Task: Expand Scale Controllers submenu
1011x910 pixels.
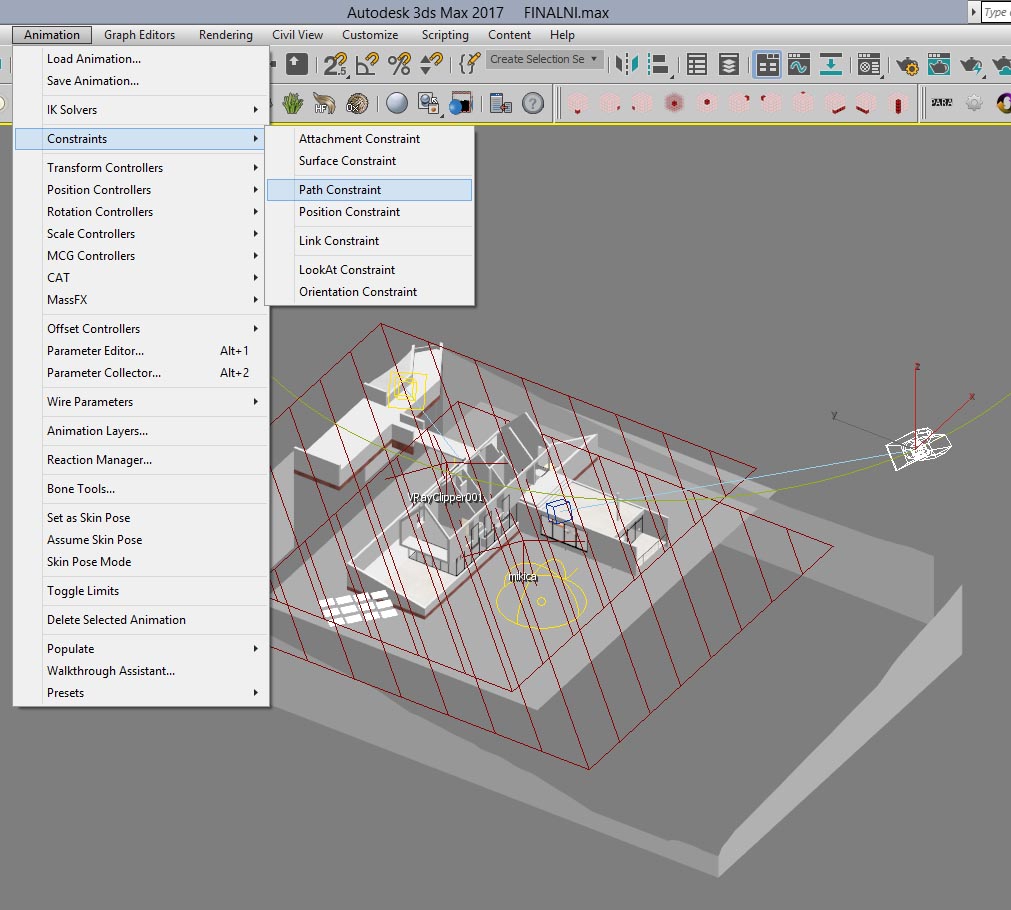Action: pyautogui.click(x=139, y=233)
